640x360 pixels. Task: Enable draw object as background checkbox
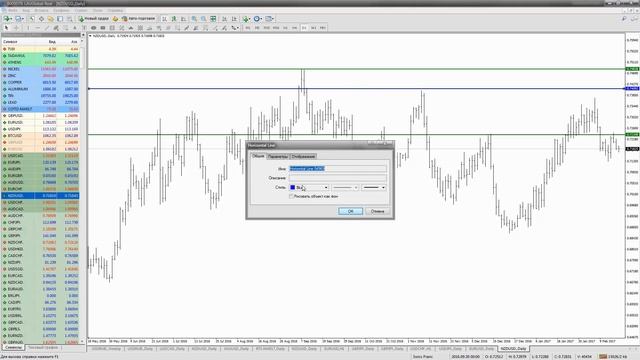[x=291, y=196]
